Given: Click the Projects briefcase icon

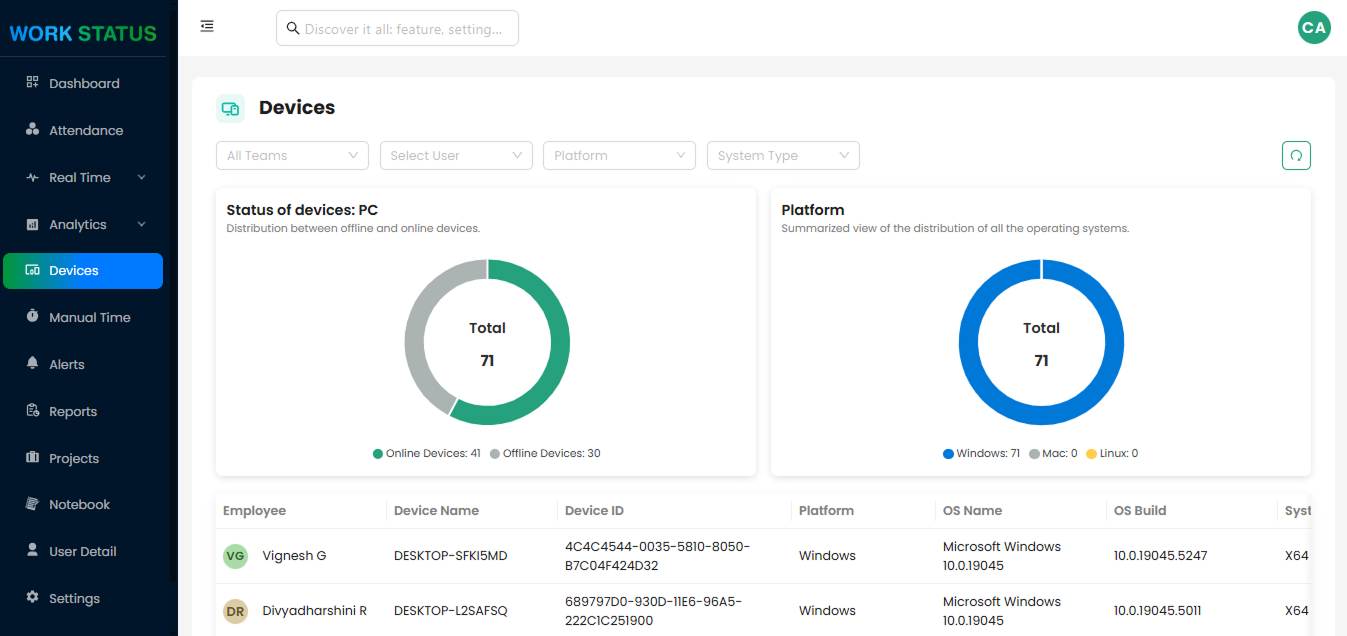Looking at the screenshot, I should [x=32, y=457].
